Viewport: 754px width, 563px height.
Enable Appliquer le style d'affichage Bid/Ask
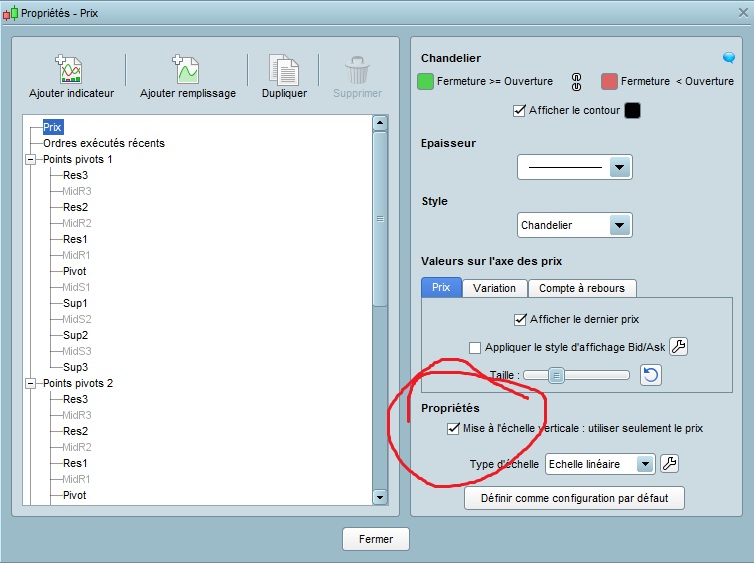point(475,348)
